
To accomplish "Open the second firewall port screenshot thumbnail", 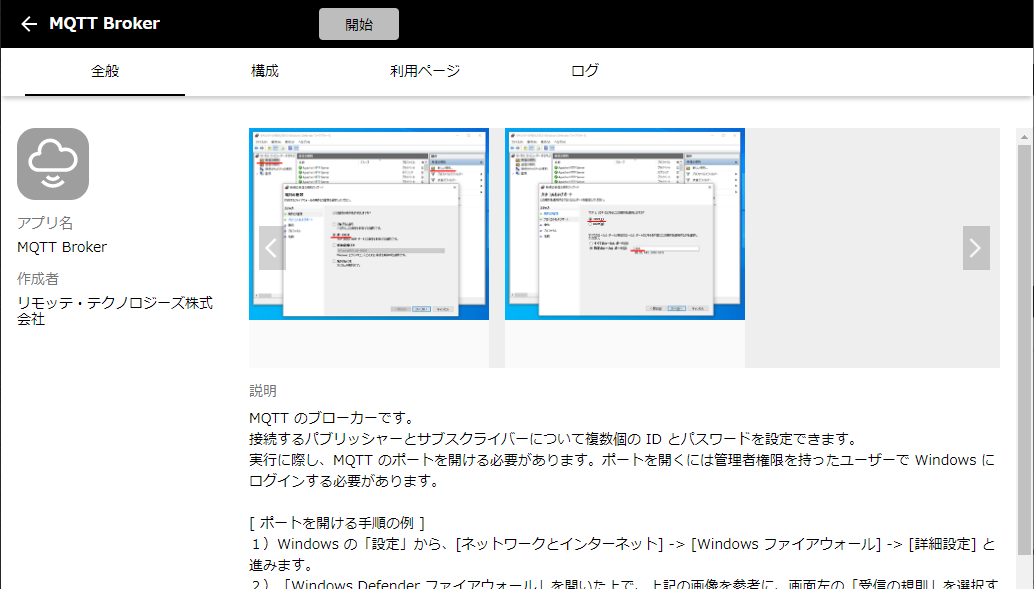I will coord(624,224).
